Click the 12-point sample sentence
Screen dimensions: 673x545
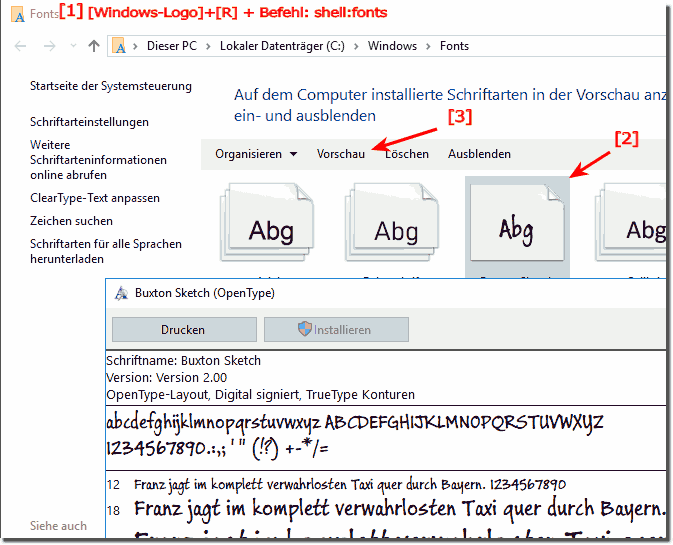pos(350,485)
